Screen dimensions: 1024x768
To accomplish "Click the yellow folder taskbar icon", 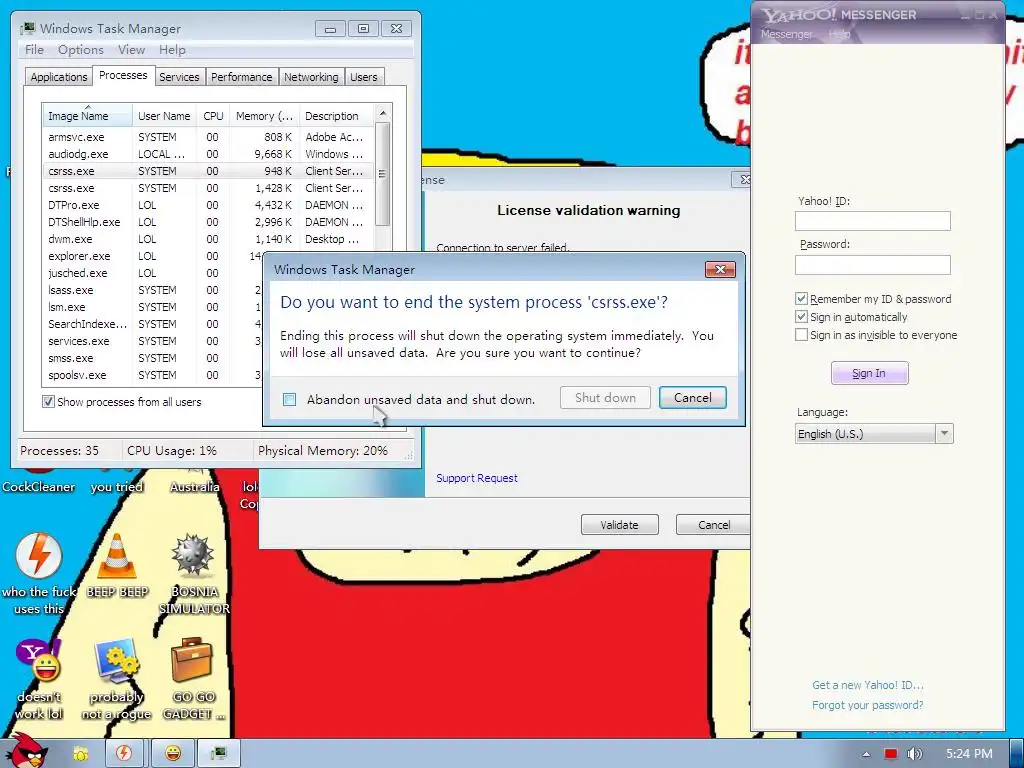I will tap(80, 753).
